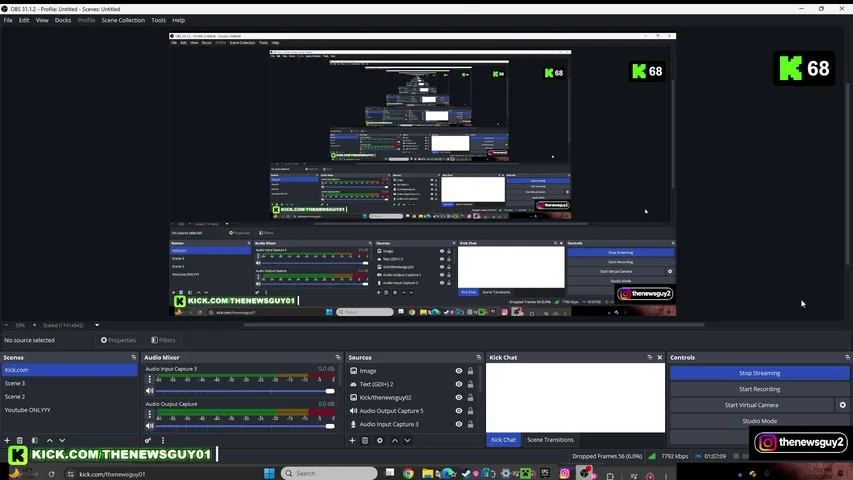
Task: Expand the preview scaling dropdown arrow
Action: [x=97, y=325]
